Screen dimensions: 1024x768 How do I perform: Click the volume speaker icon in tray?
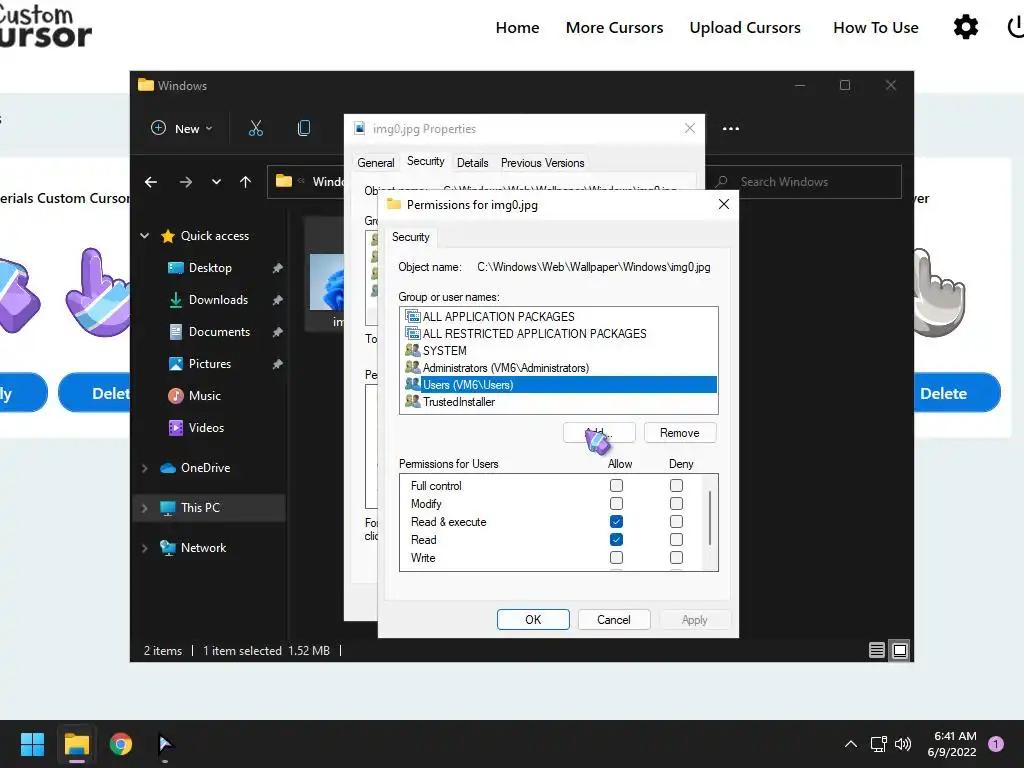click(903, 744)
